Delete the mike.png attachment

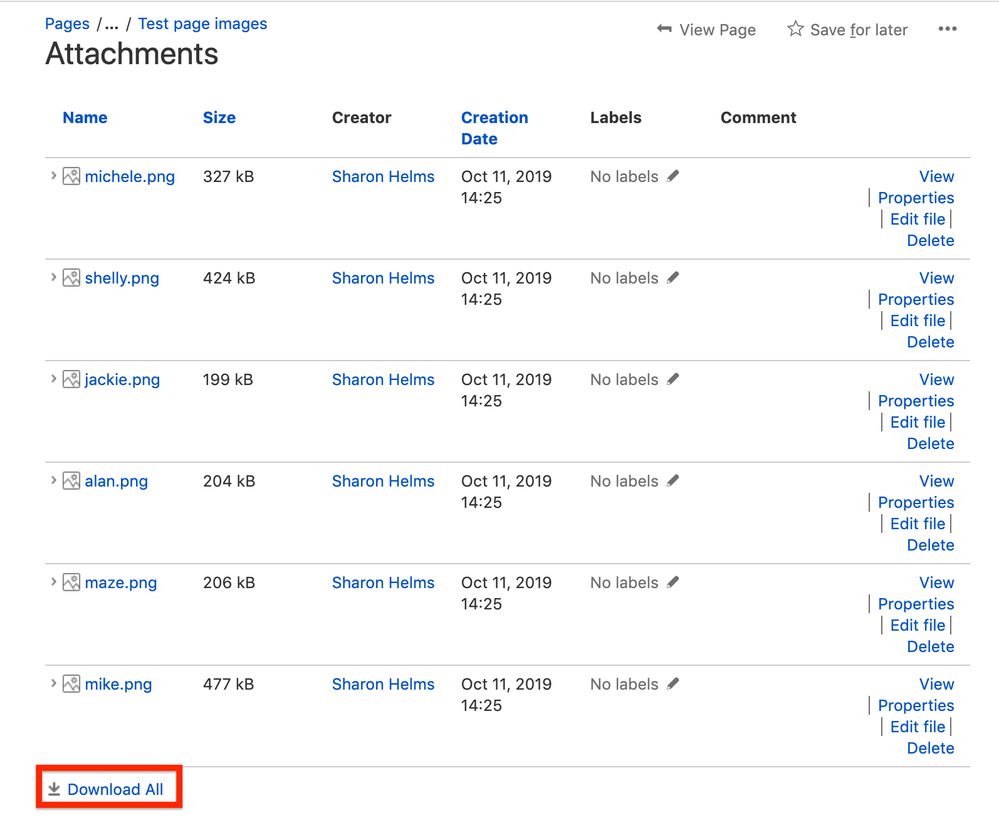coord(930,748)
